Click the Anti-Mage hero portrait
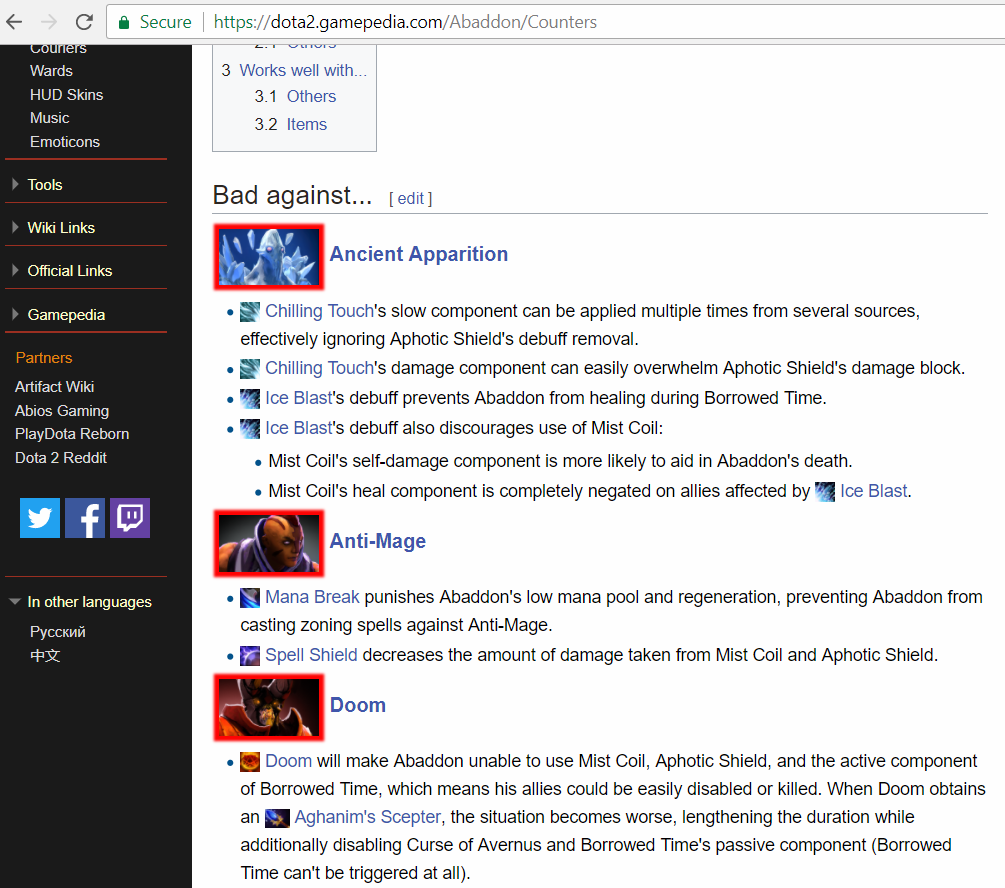This screenshot has height=888, width=1005. click(x=269, y=543)
